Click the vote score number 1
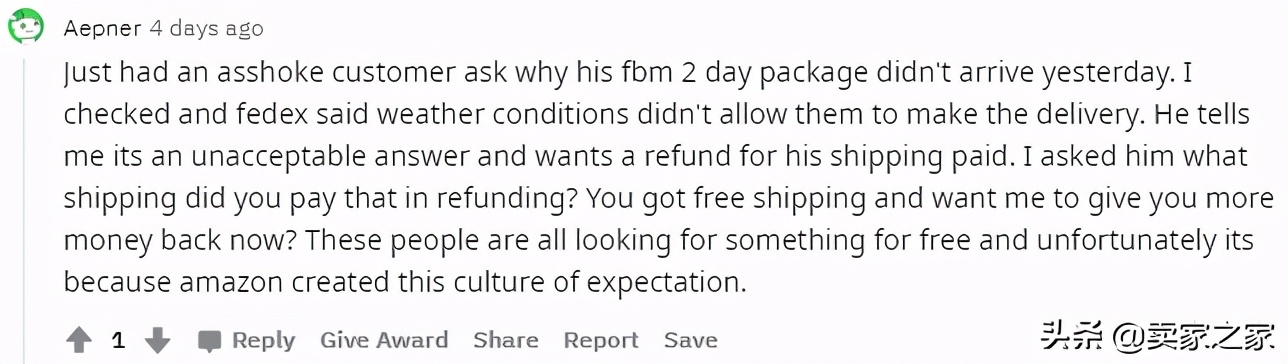The image size is (1288, 364). click(118, 341)
